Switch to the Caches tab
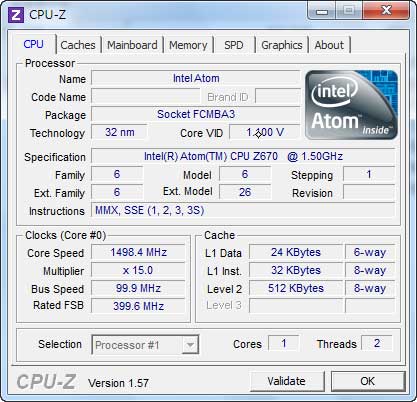Viewport: 417px width, 402px height. coord(78,45)
